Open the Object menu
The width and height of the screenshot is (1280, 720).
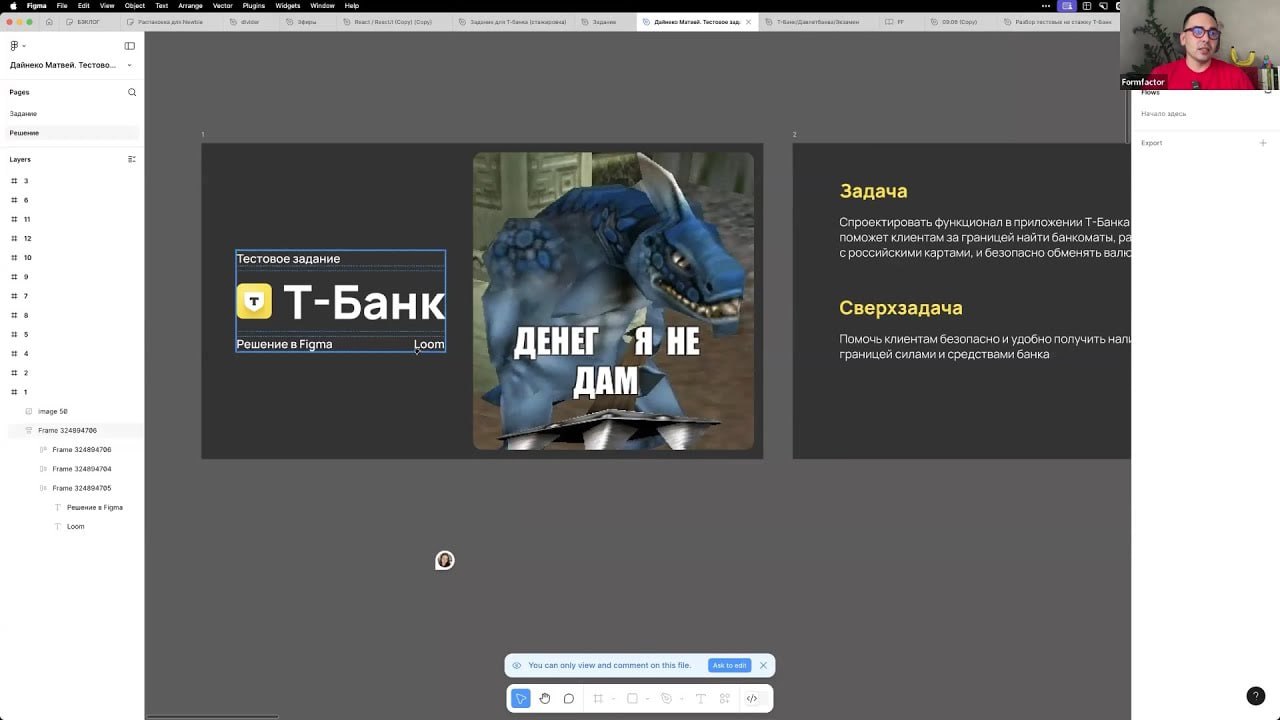[x=135, y=6]
